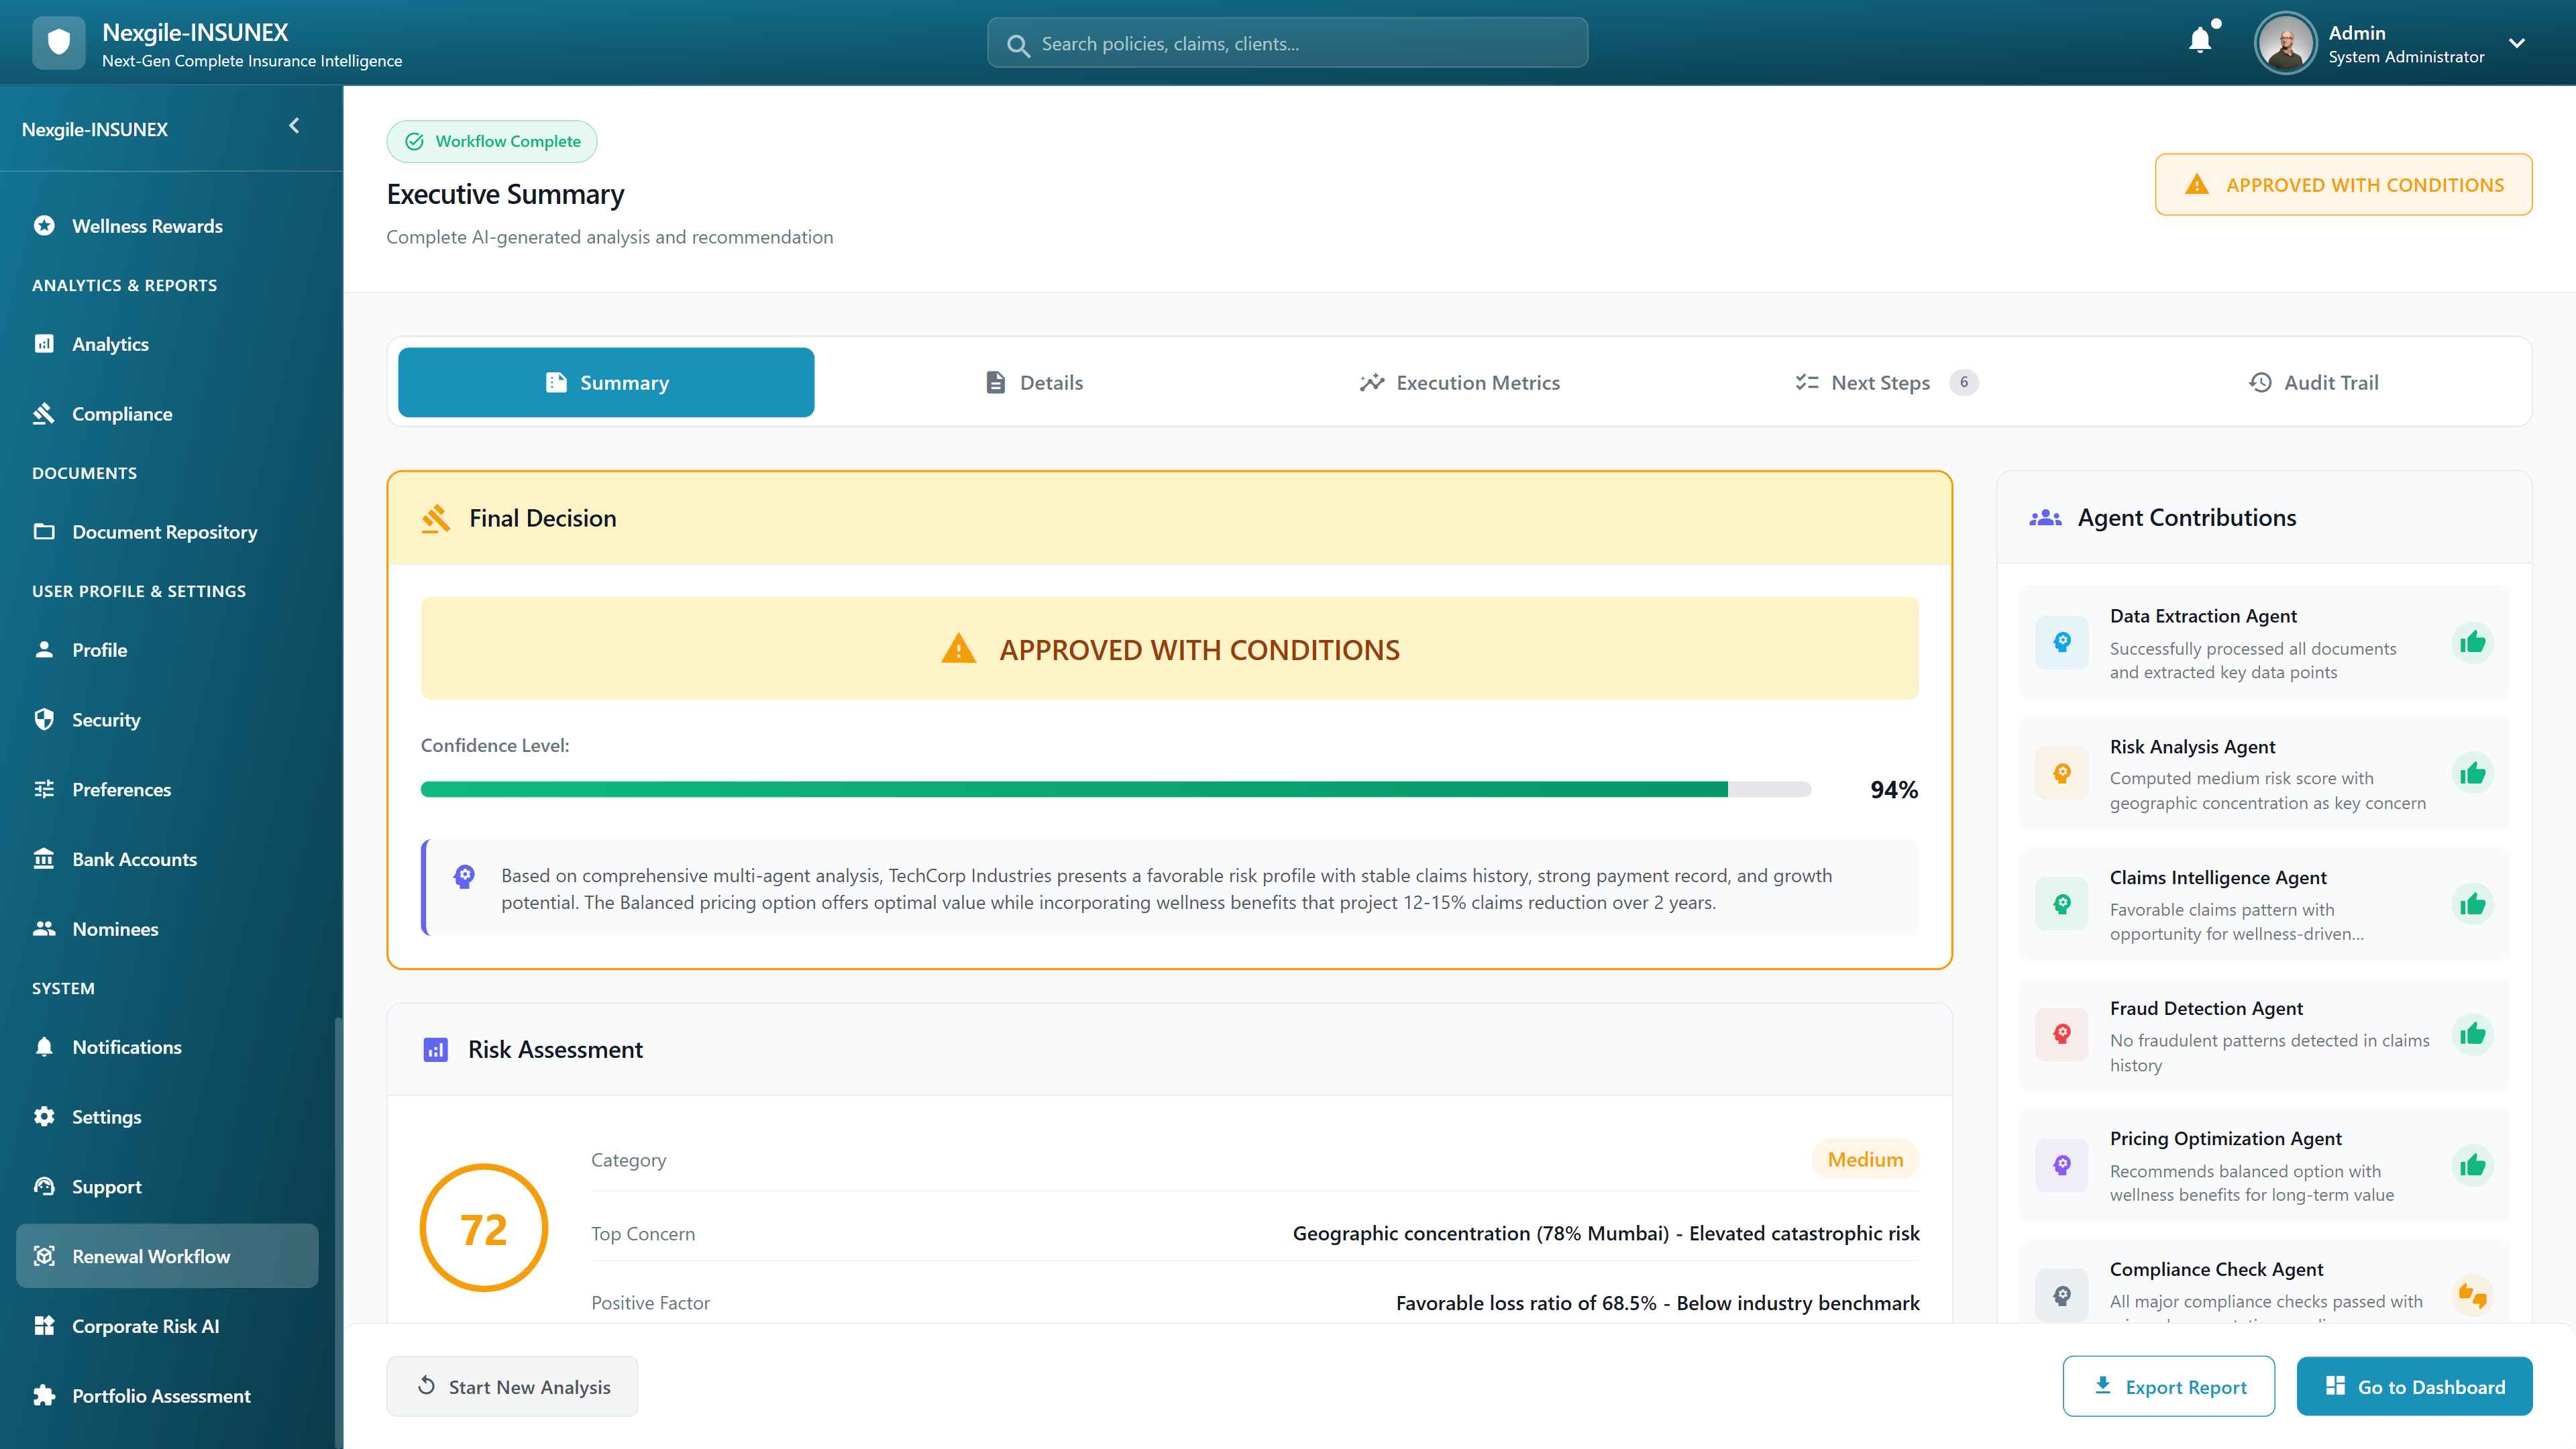Thumbs-up on the Fraud Detection Agent

2472,1034
